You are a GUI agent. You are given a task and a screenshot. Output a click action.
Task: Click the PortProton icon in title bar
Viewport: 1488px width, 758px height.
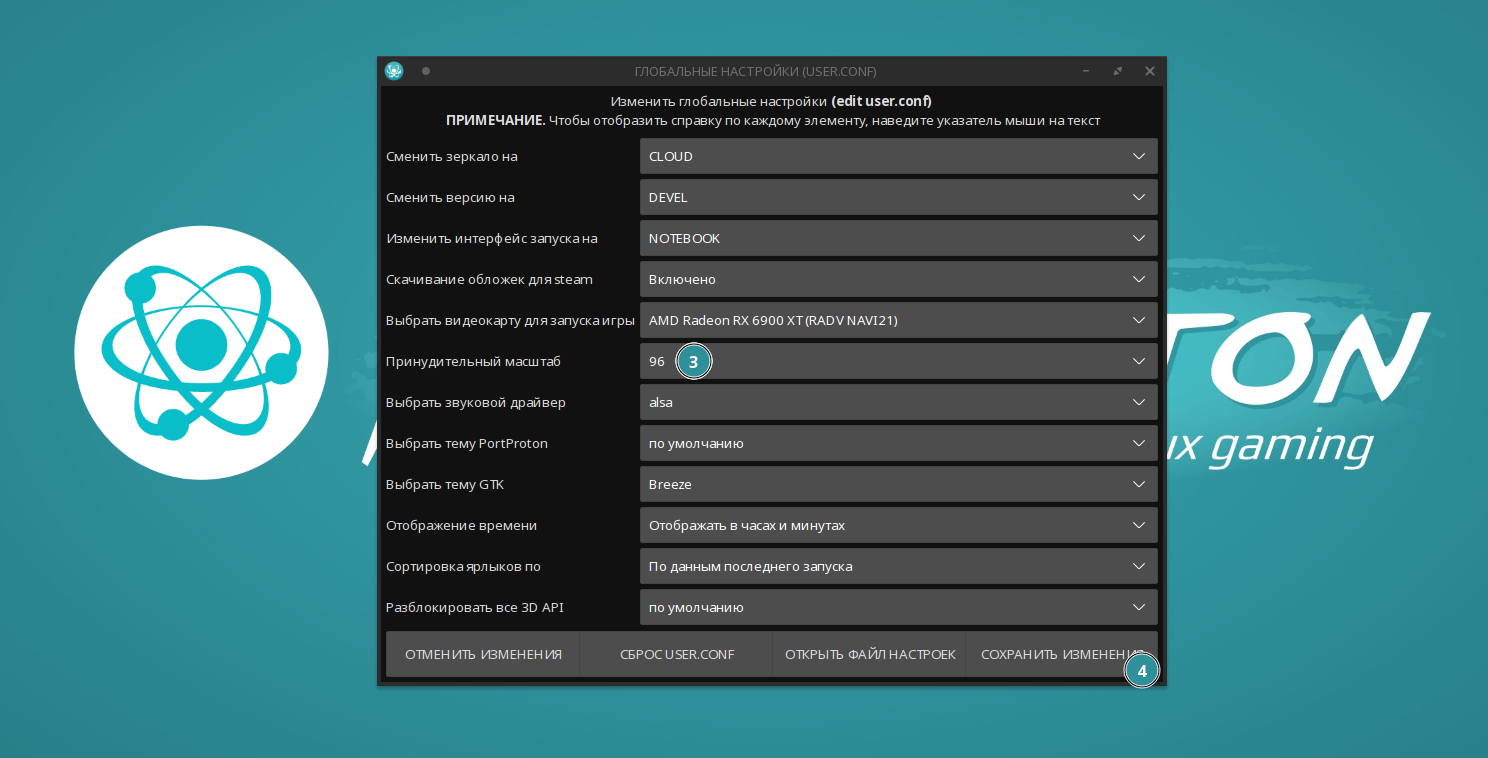[394, 71]
